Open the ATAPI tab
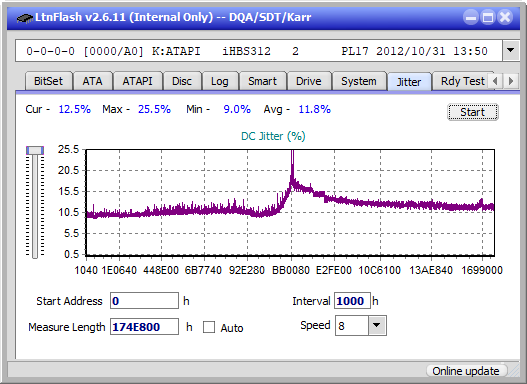Screen dimensions: 527x384 pos(137,81)
